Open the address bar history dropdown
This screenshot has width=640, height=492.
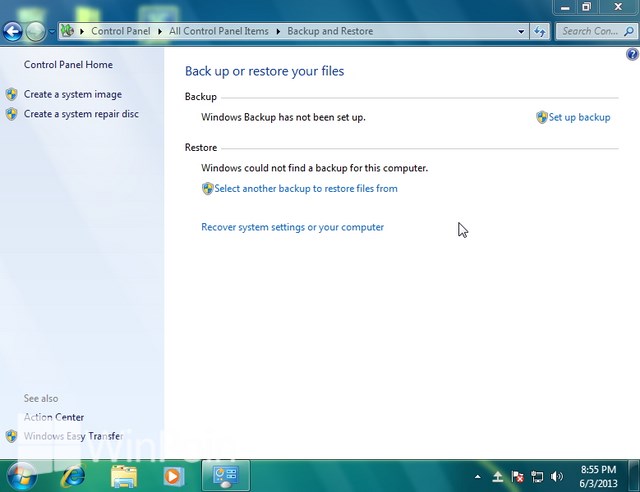coord(521,31)
